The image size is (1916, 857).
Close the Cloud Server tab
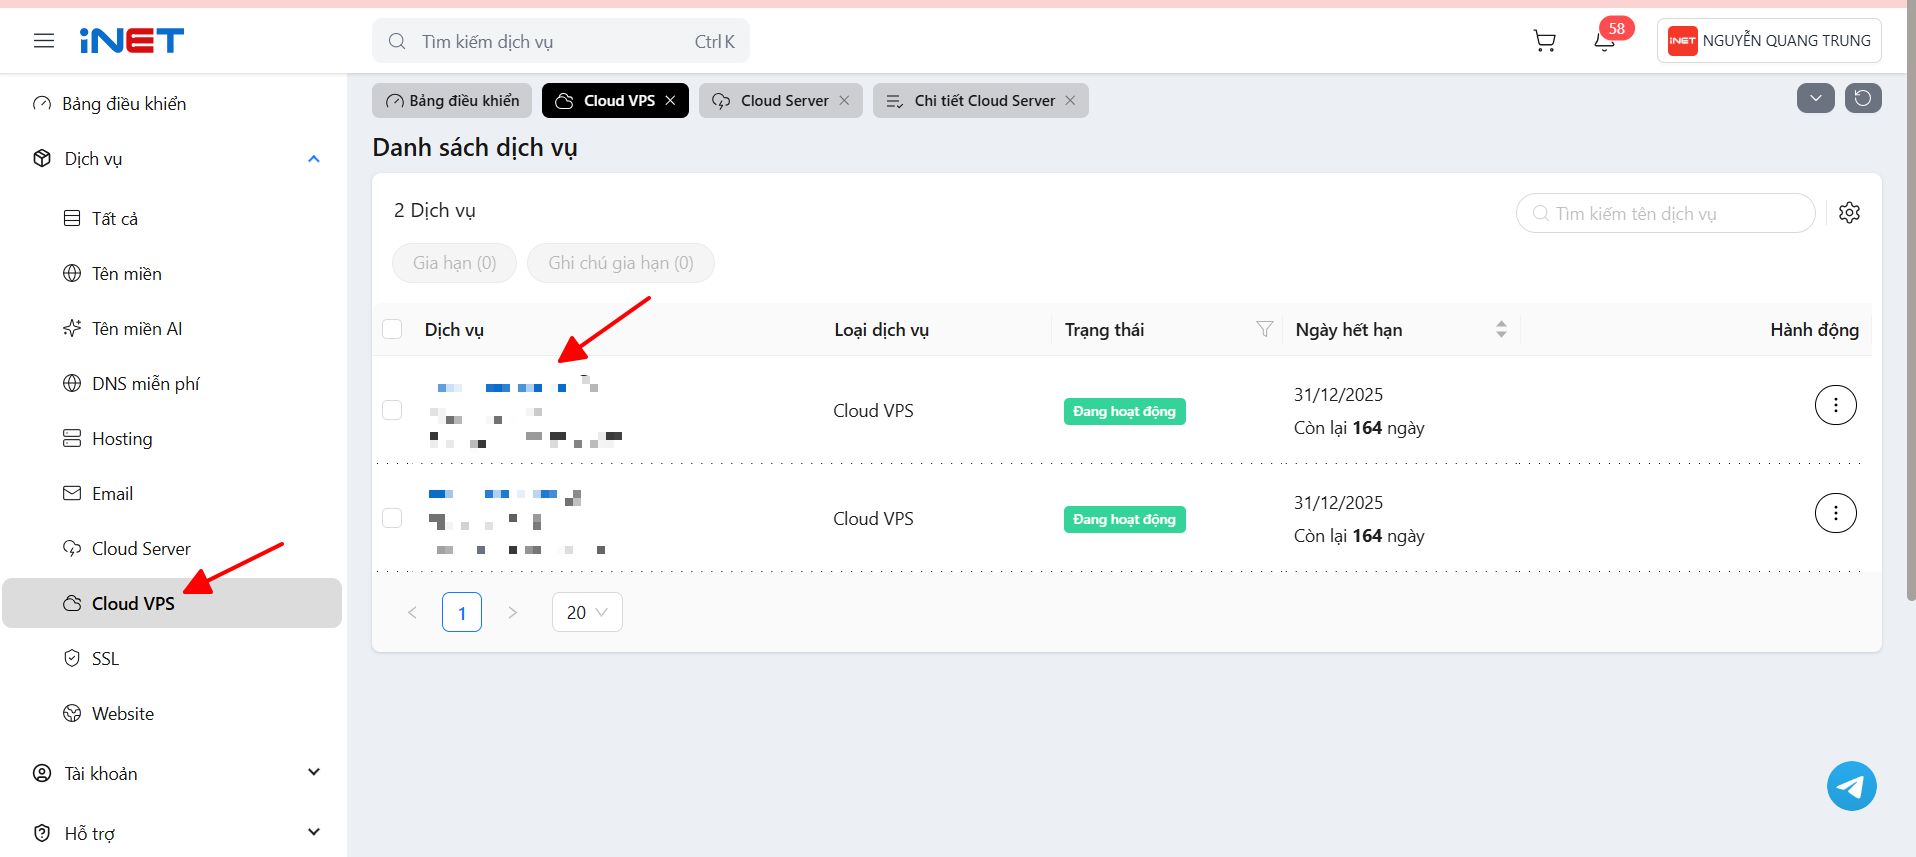click(845, 100)
